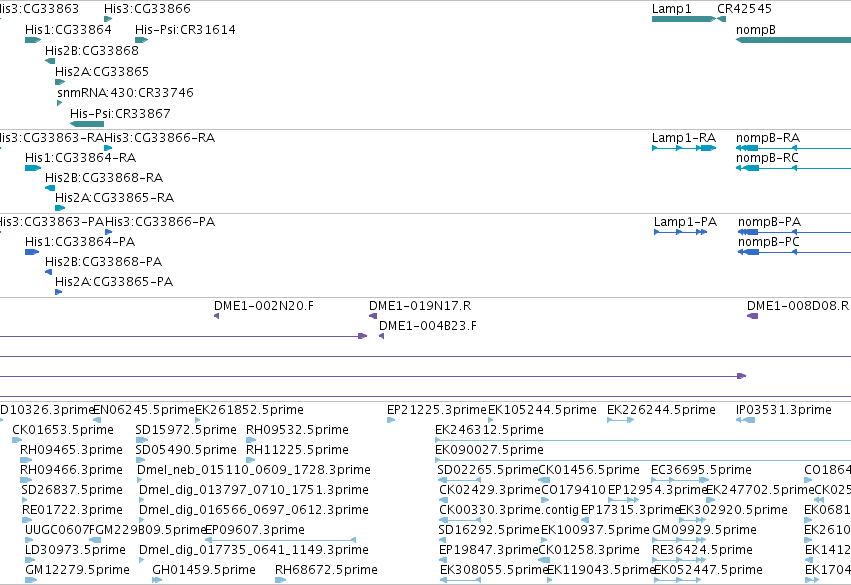Click the EK226244.5prime EST glyph
The width and height of the screenshot is (851, 585).
click(x=620, y=420)
